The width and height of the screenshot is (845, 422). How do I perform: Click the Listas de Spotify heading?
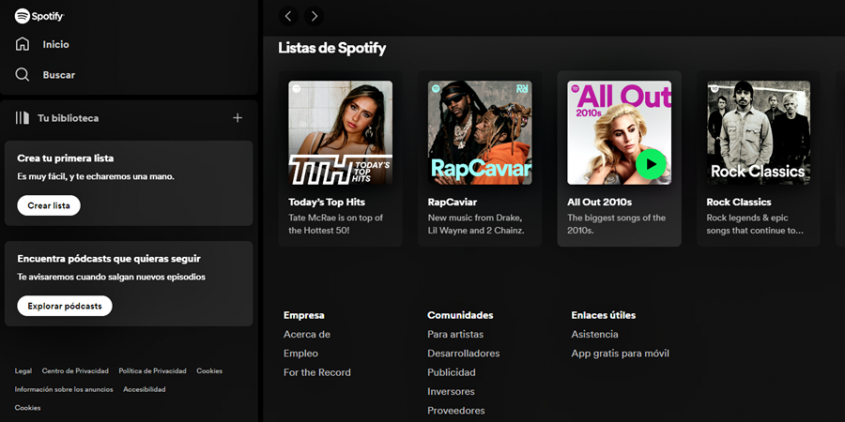point(332,48)
